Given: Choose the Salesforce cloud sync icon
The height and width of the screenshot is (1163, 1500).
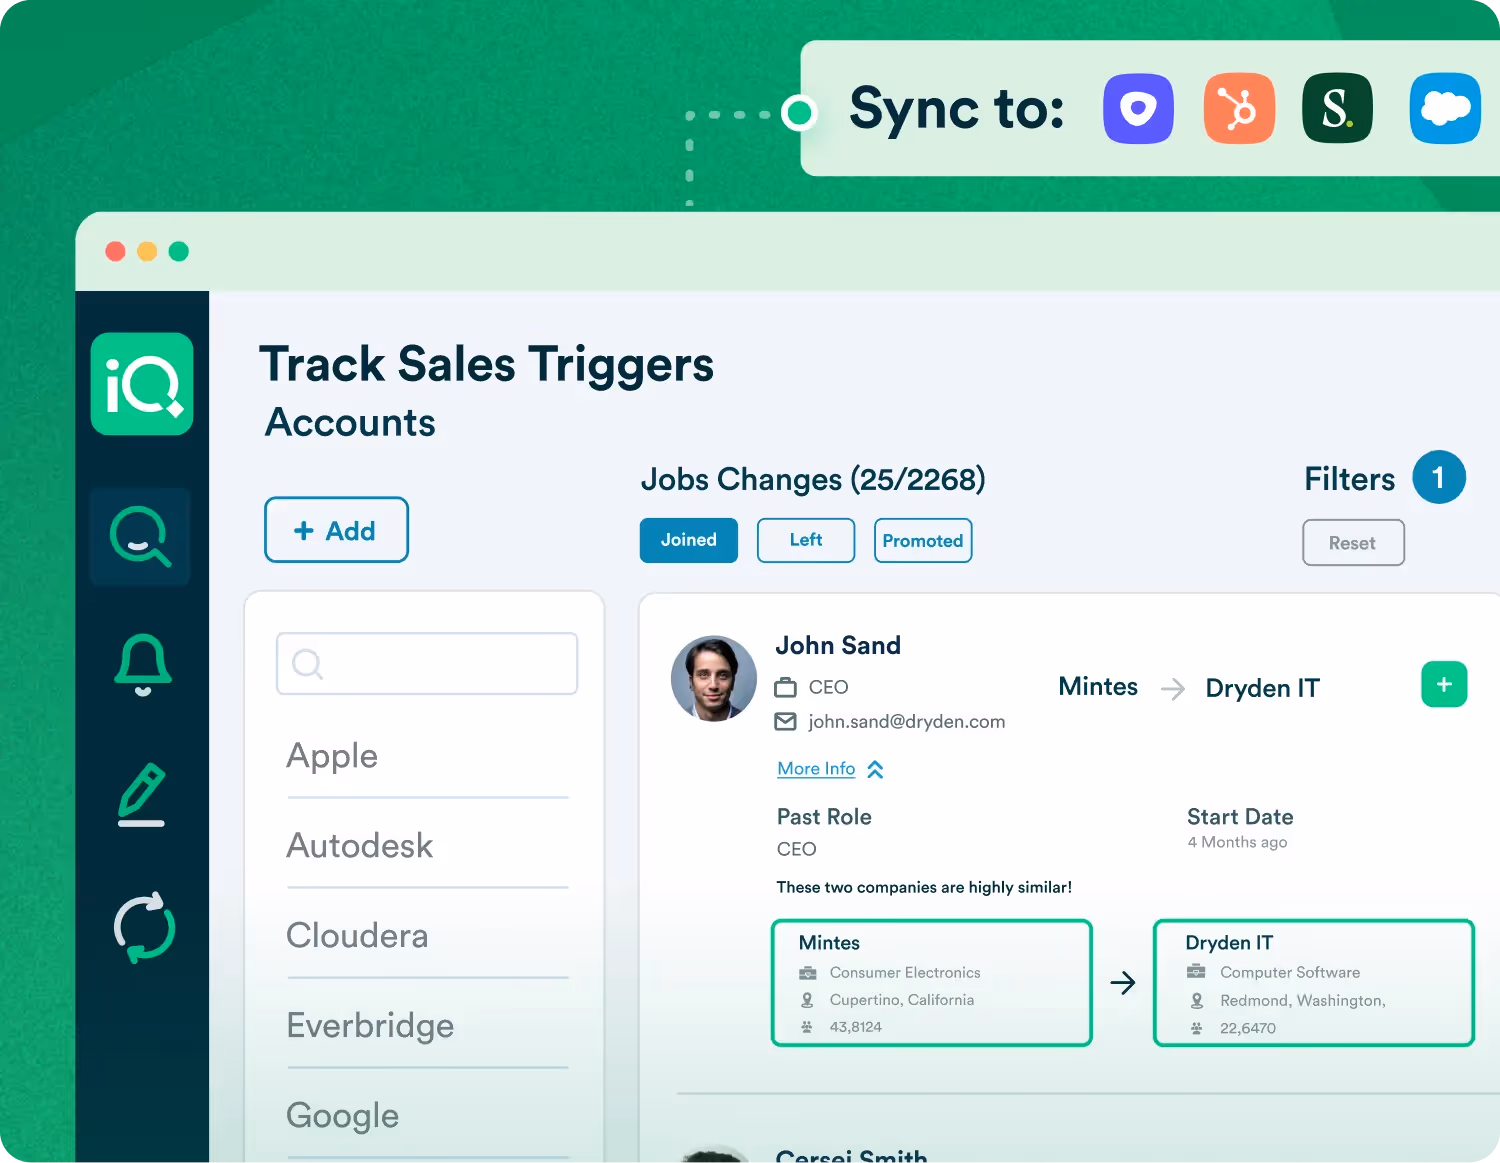Looking at the screenshot, I should pos(1444,109).
